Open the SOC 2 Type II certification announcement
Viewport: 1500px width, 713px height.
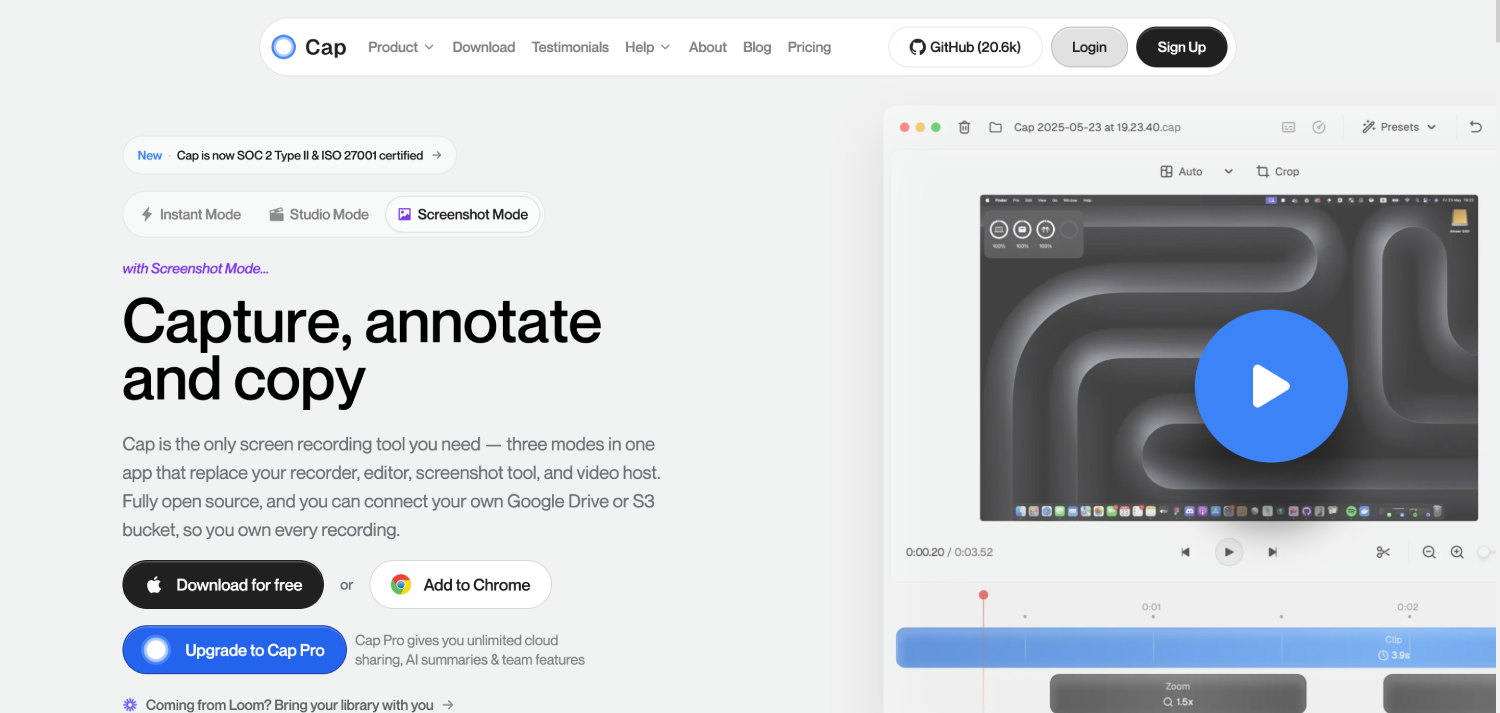(289, 155)
